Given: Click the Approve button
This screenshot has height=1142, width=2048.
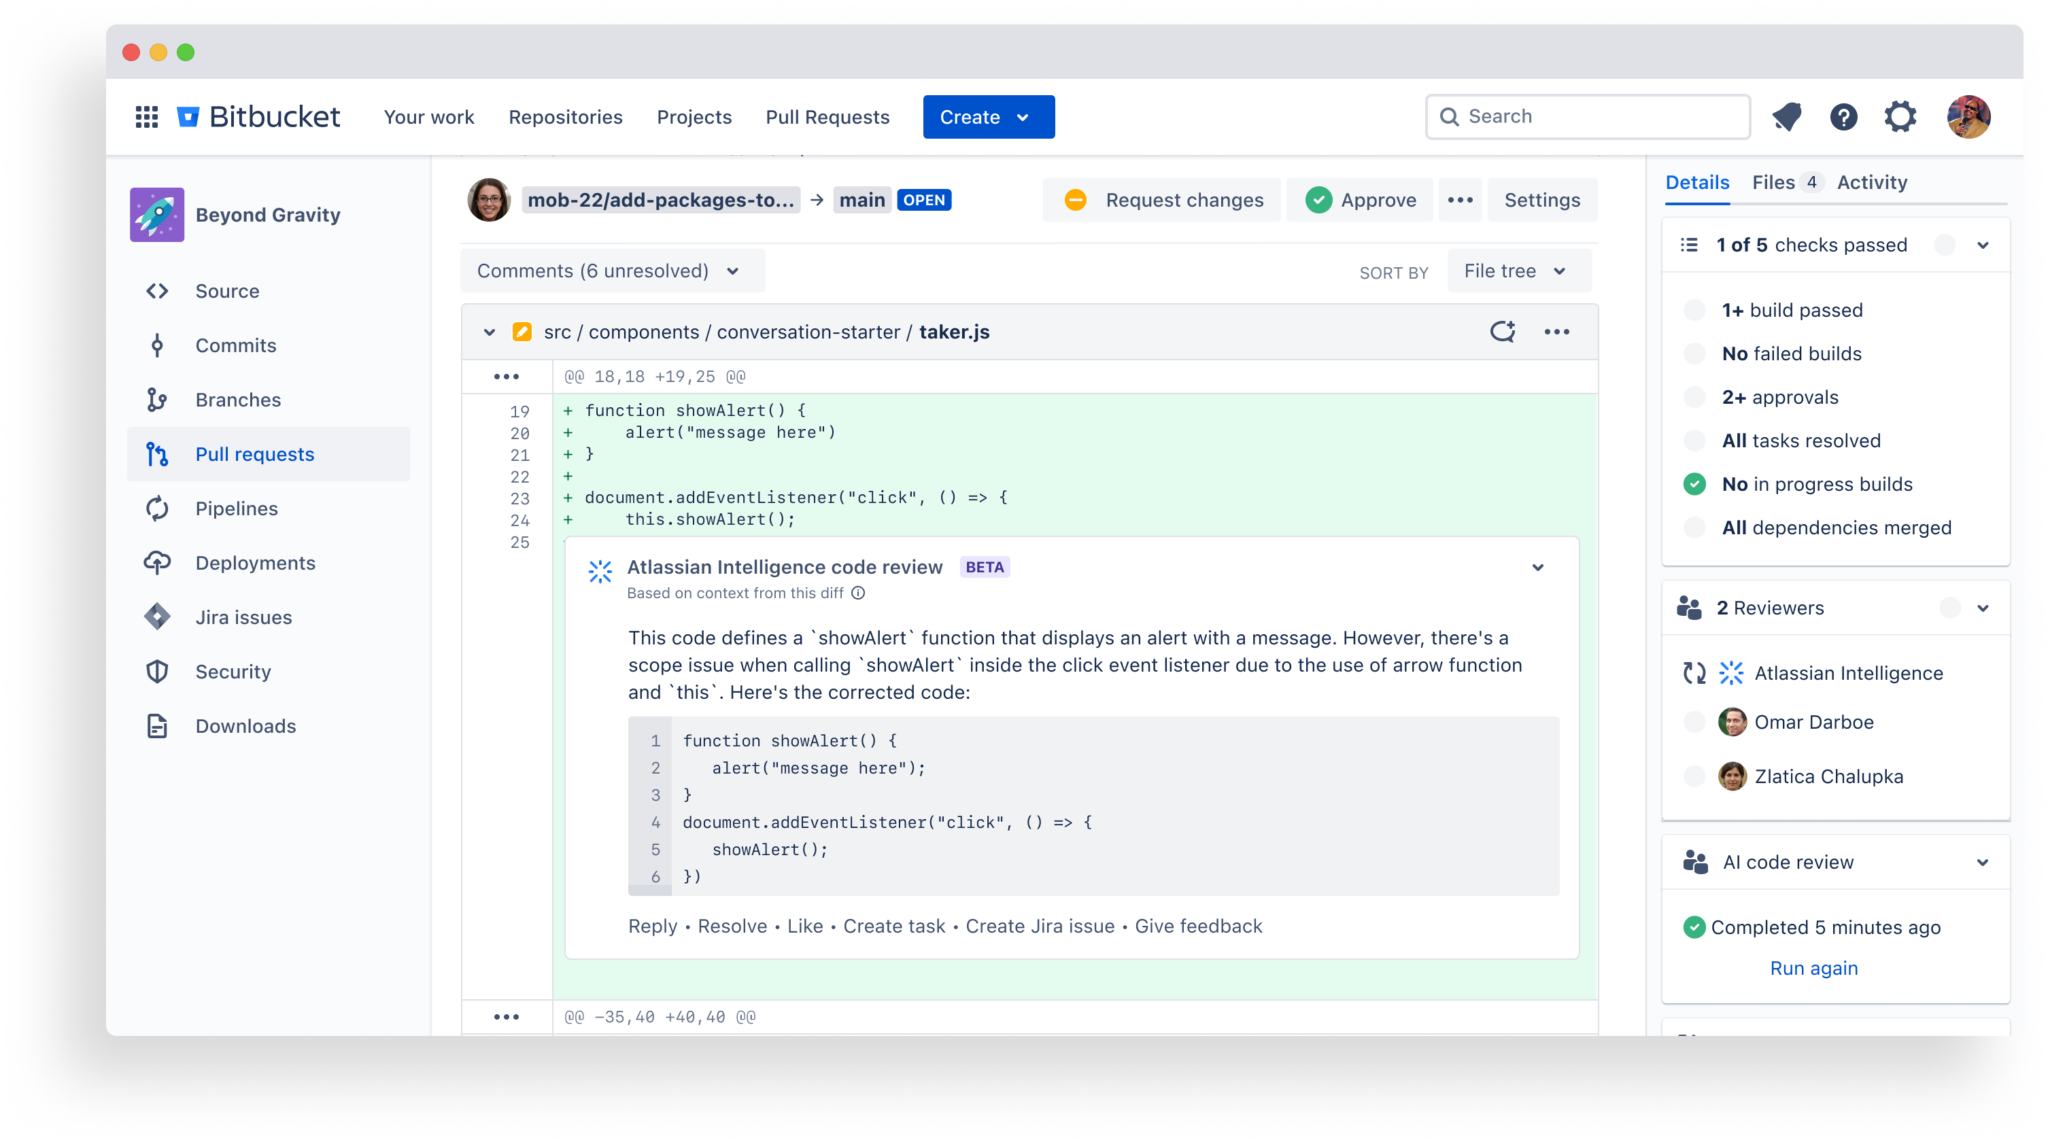Looking at the screenshot, I should [1360, 200].
